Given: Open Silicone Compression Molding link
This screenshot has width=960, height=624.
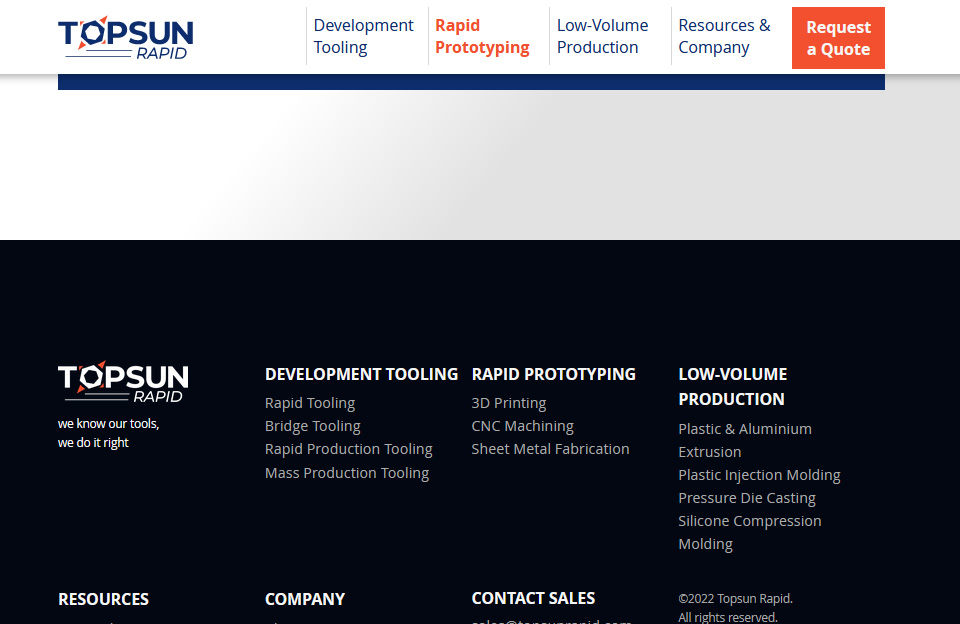Looking at the screenshot, I should coord(750,532).
